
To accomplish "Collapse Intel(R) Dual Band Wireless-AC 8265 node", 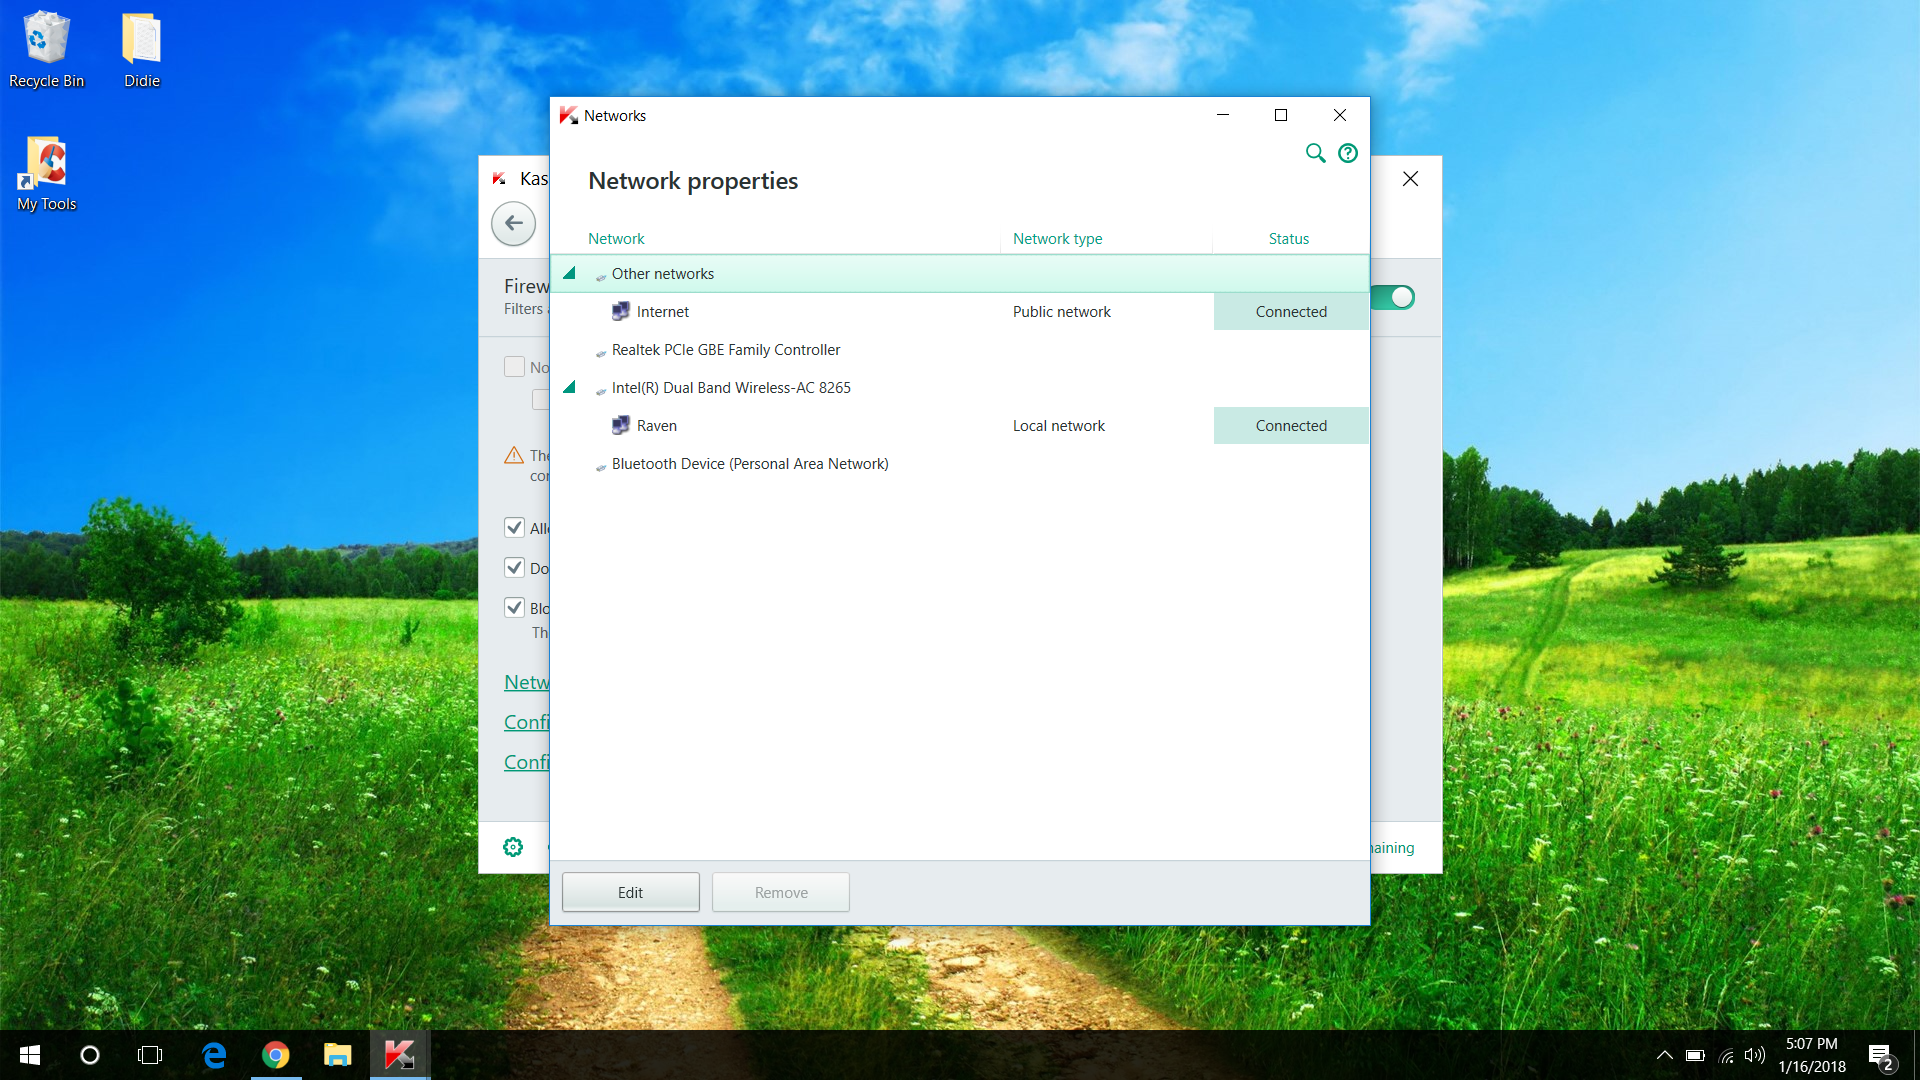I will point(569,387).
